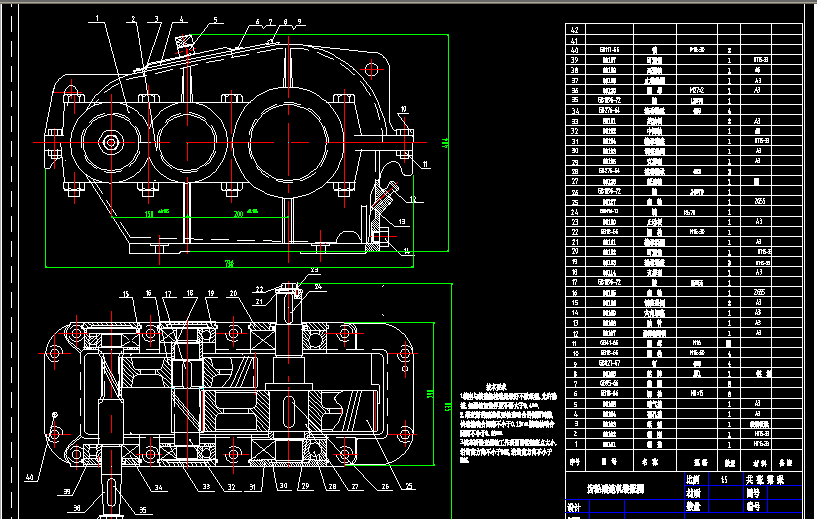Viewport: 817px width, 519px height.
Task: Click callout number 12 near the oil dipstick
Action: (413, 199)
